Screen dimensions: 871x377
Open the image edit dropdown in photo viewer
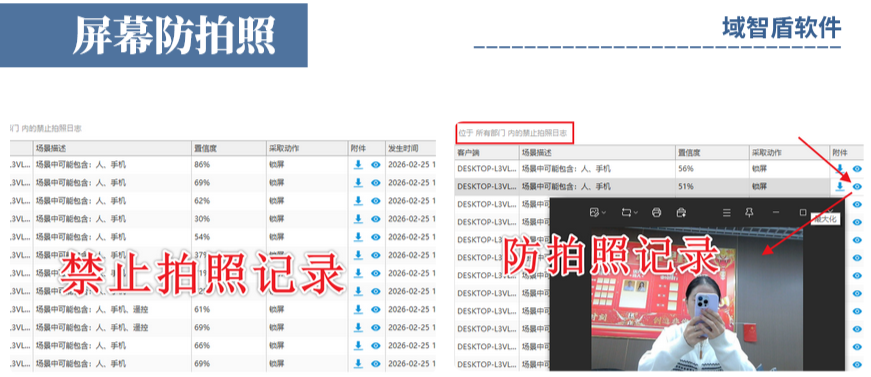[598, 212]
